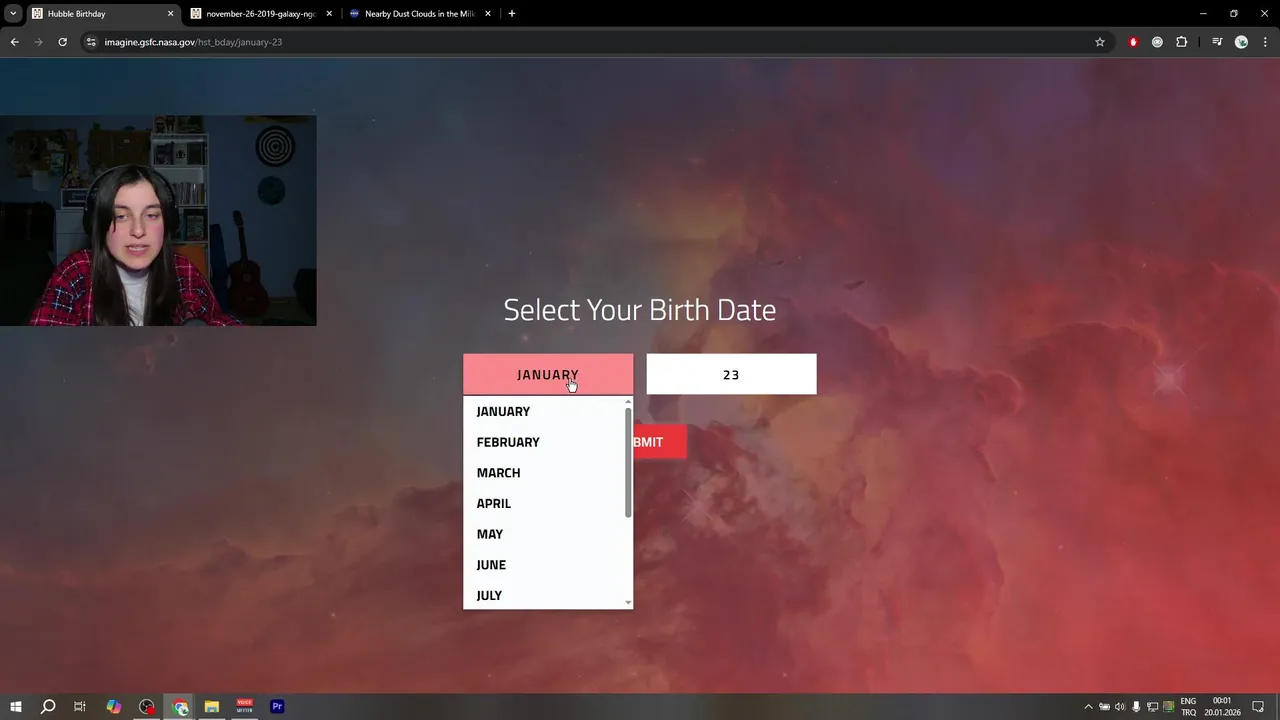Go back to the previous page
1280x720 pixels.
(x=14, y=42)
